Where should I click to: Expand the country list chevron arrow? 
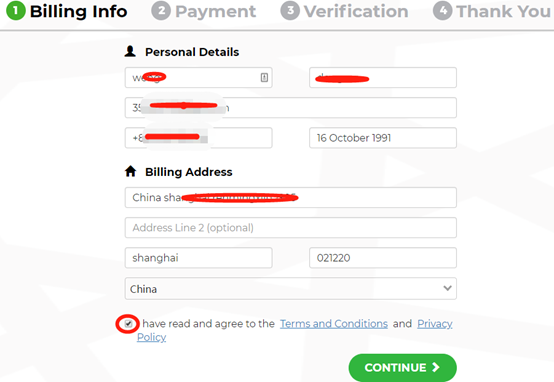447,288
